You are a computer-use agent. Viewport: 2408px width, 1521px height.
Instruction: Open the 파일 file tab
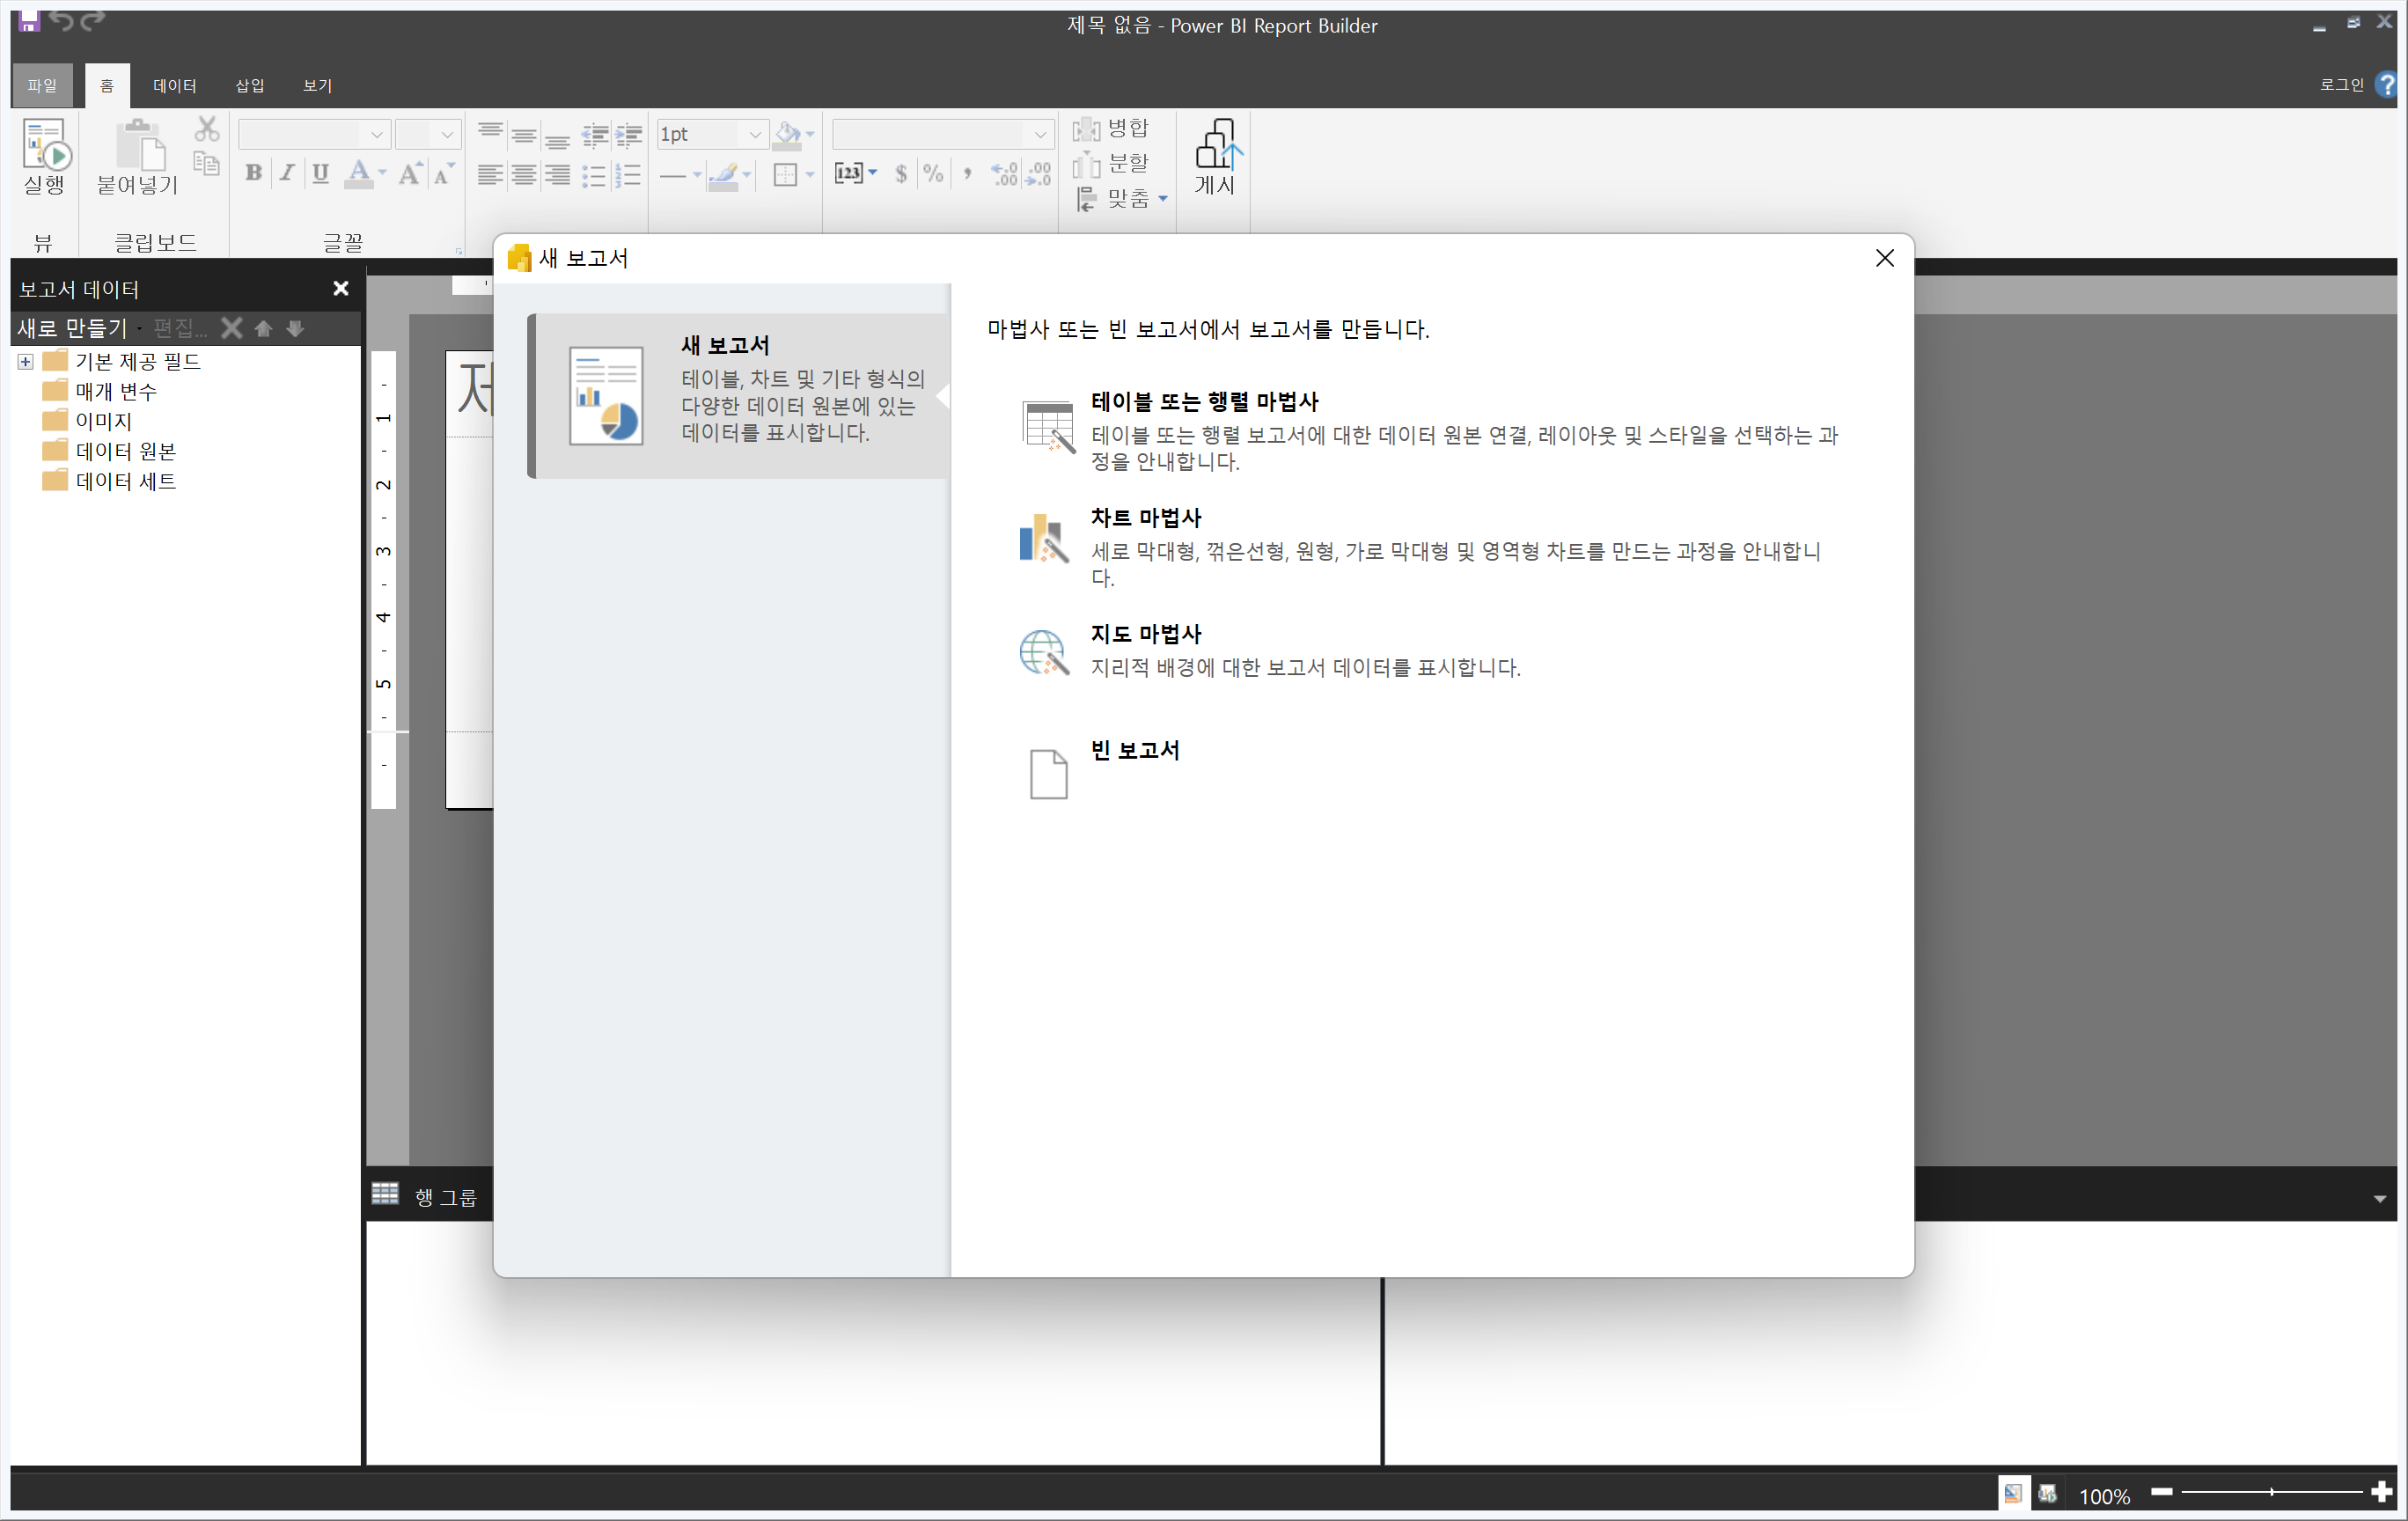42,86
